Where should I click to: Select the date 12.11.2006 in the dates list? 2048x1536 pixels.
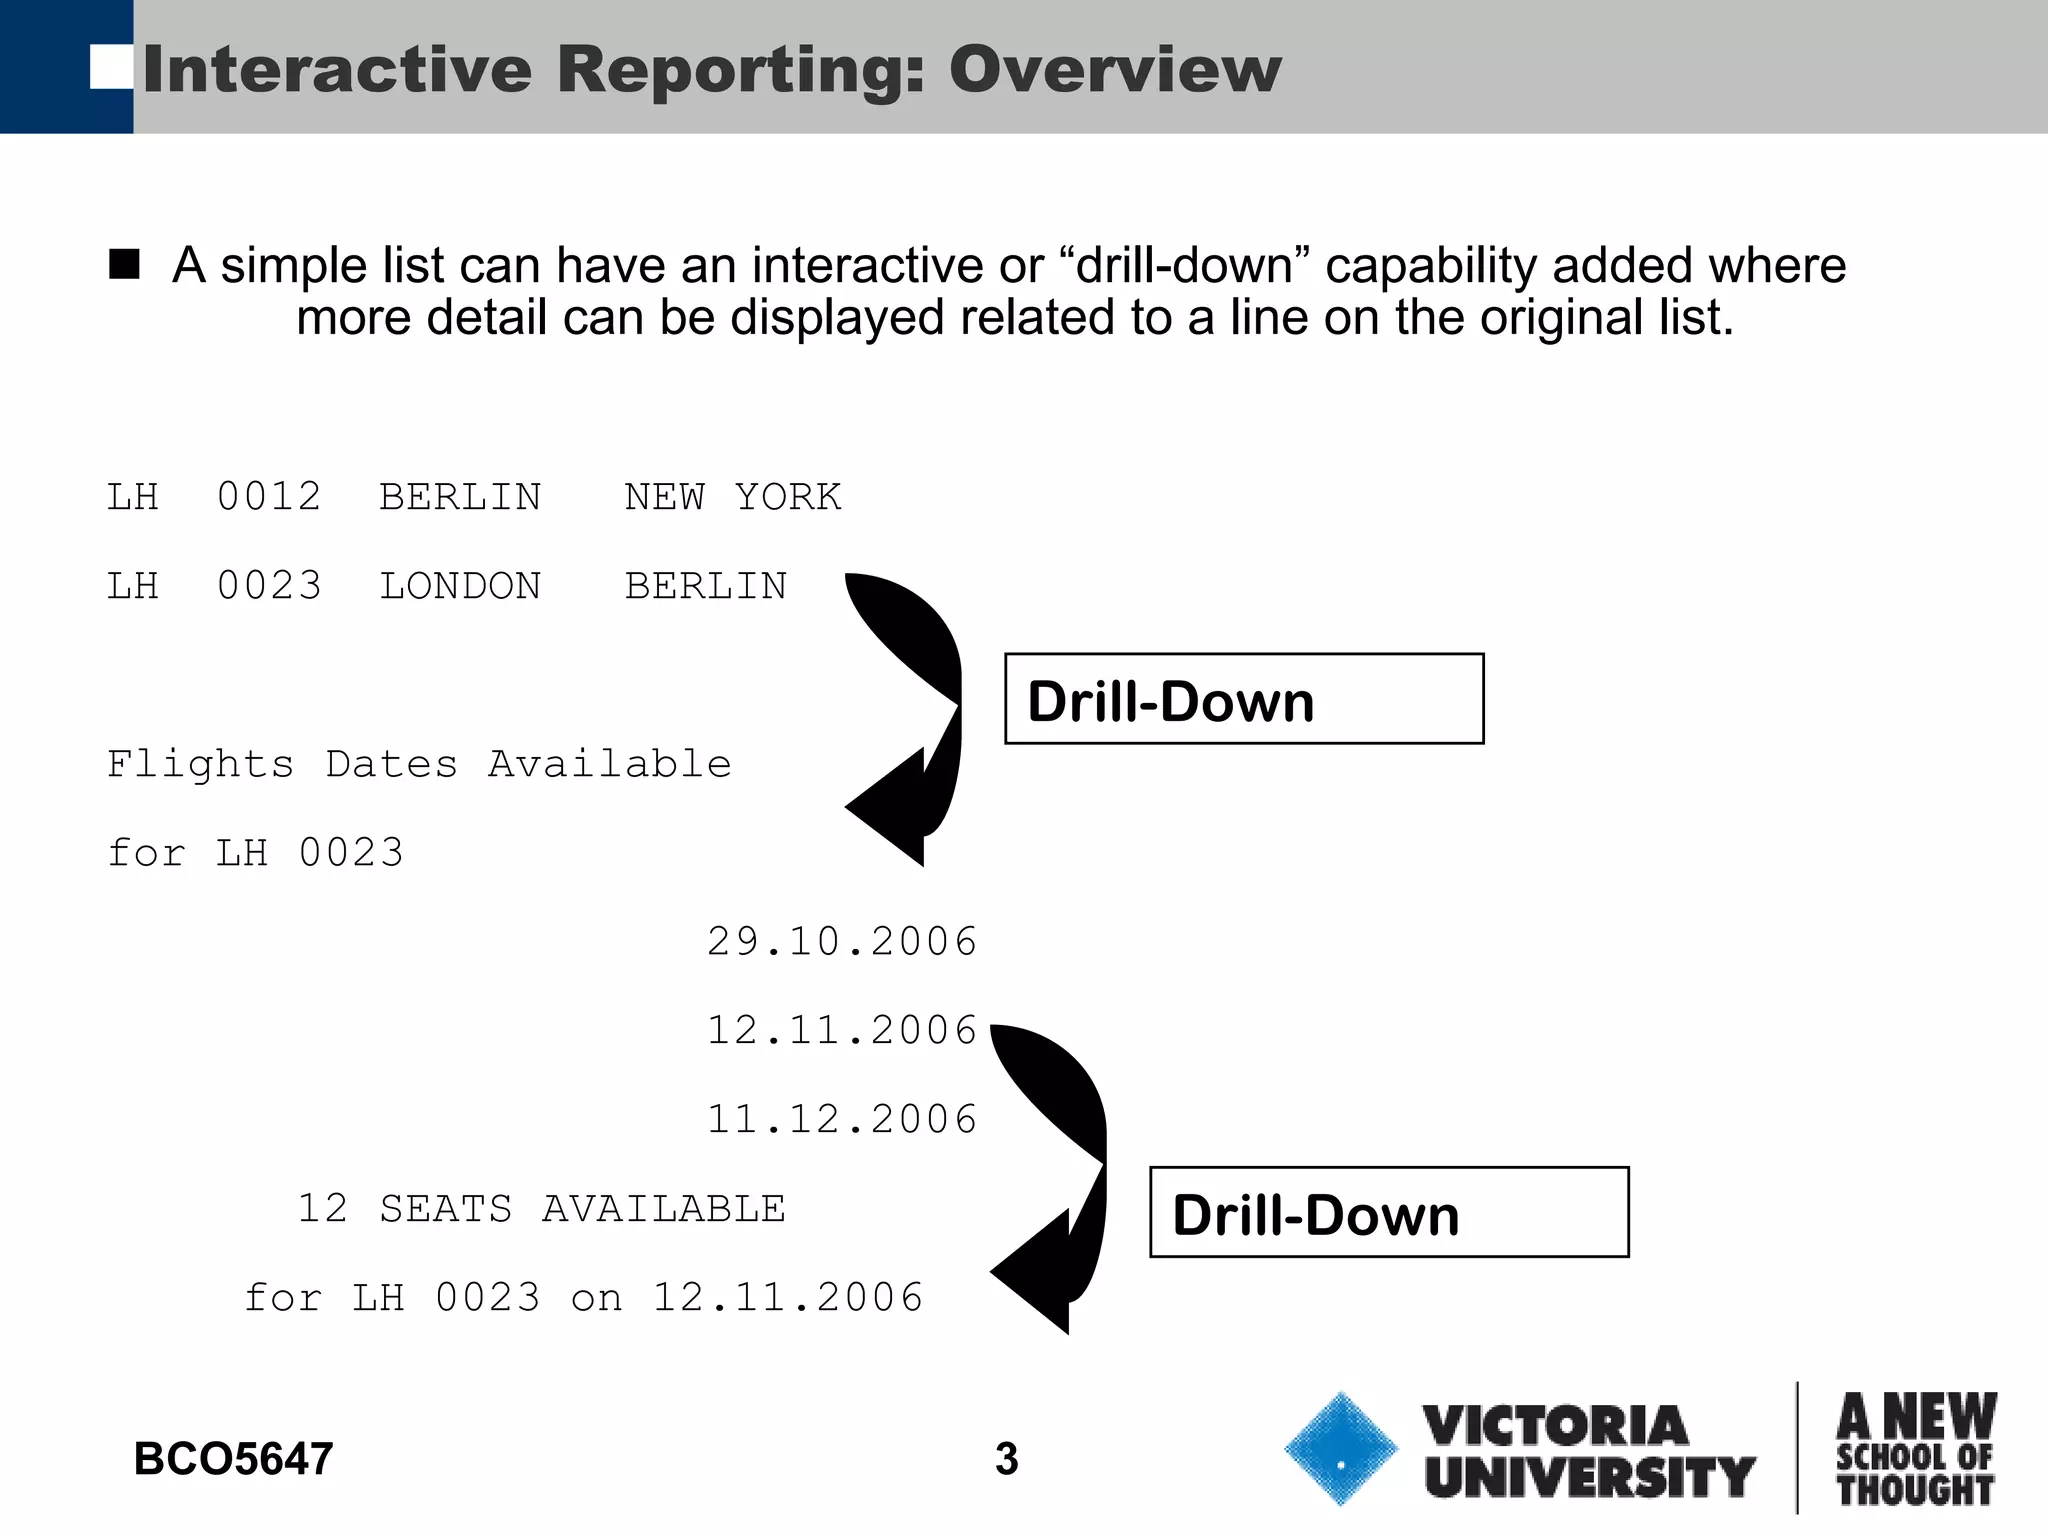[x=842, y=1031]
